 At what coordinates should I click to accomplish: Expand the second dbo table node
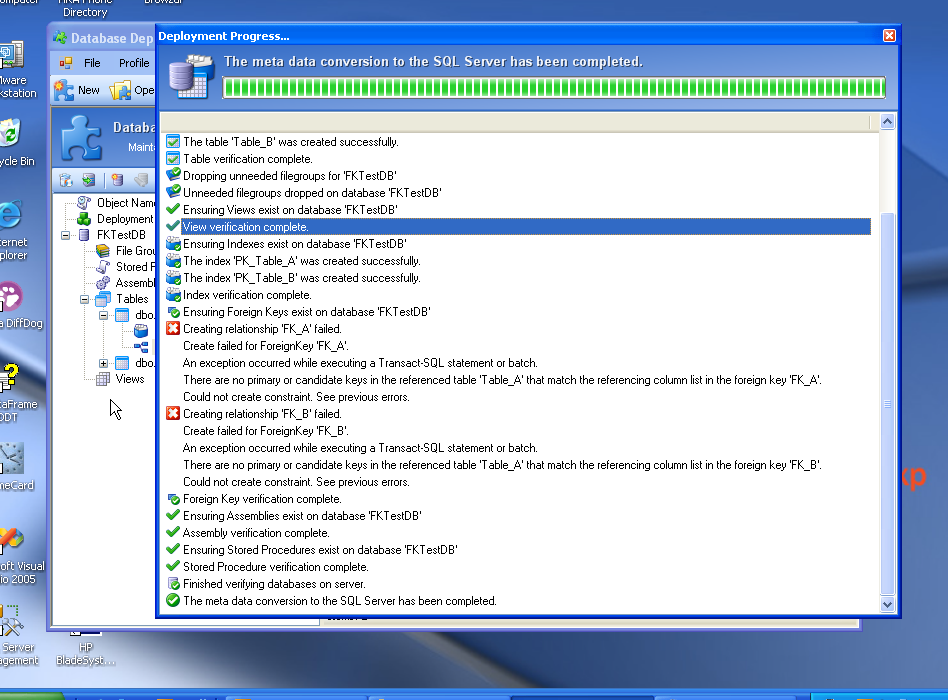104,363
